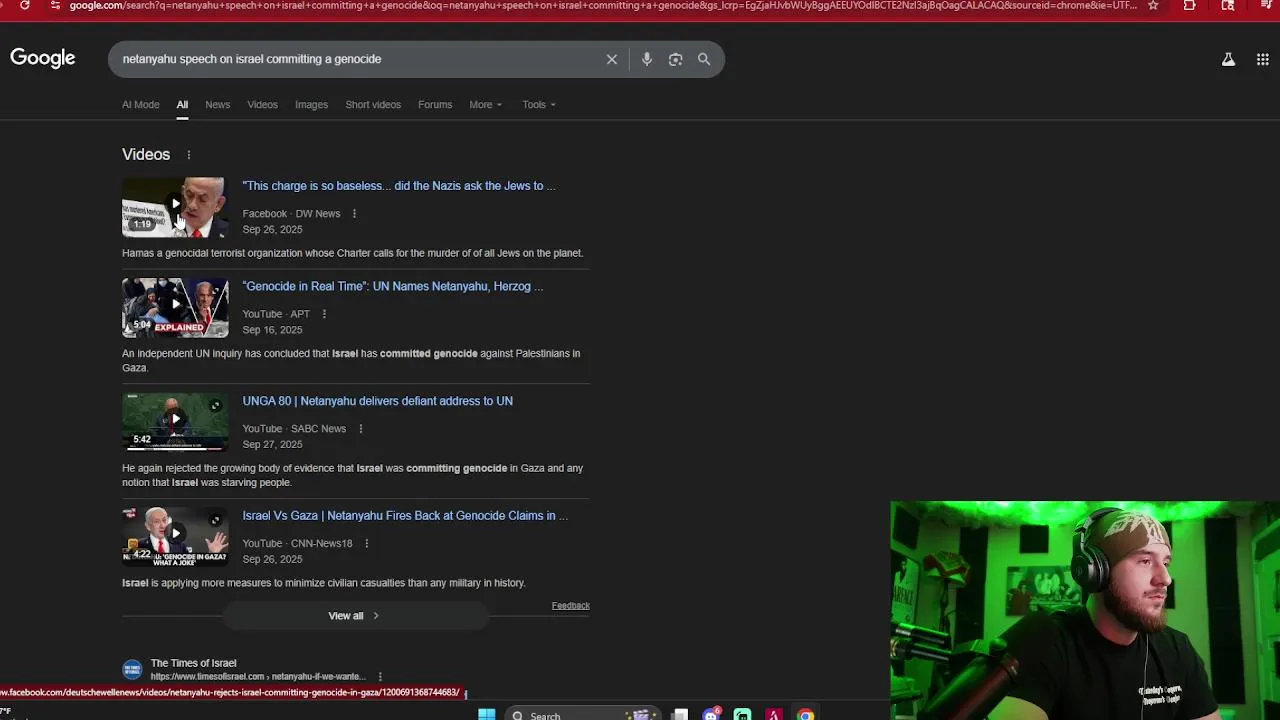1280x720 pixels.
Task: Click the Google logo
Action: (43, 58)
